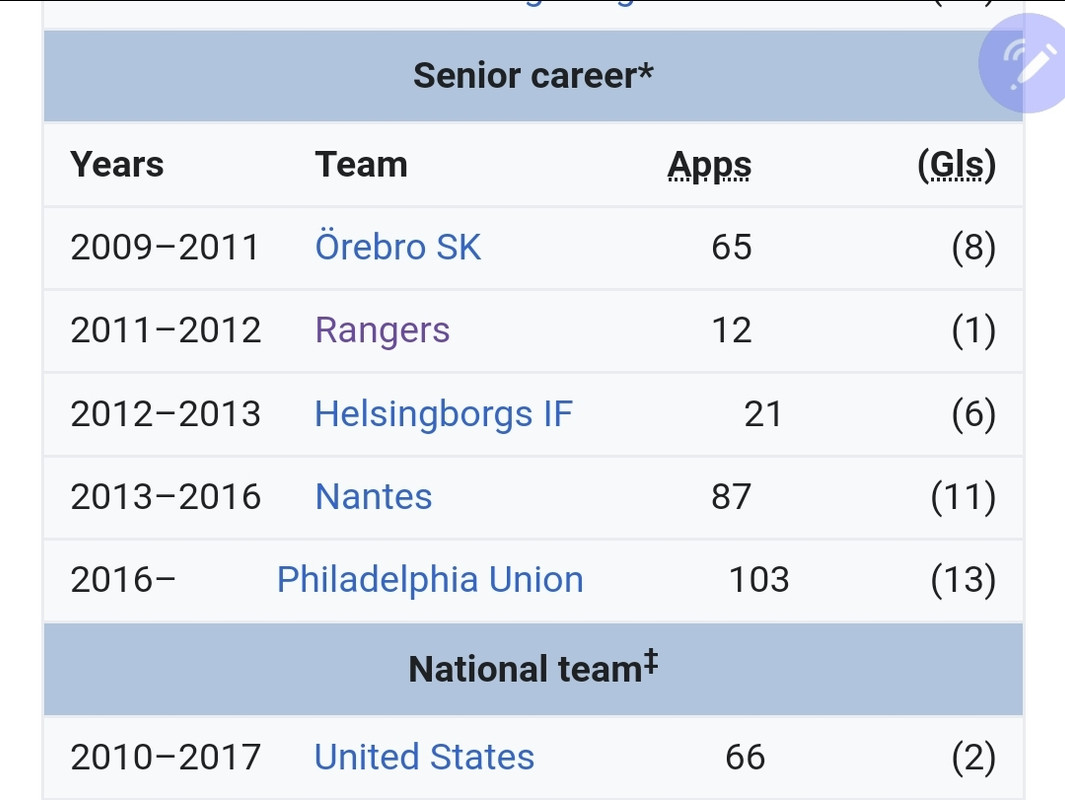The width and height of the screenshot is (1065, 800).
Task: Select the 2009–2011 years cell
Action: tap(165, 247)
